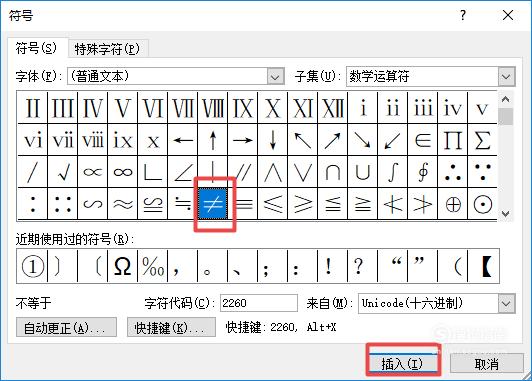Close the 符号 dialog window
The image size is (532, 381).
pyautogui.click(x=508, y=15)
